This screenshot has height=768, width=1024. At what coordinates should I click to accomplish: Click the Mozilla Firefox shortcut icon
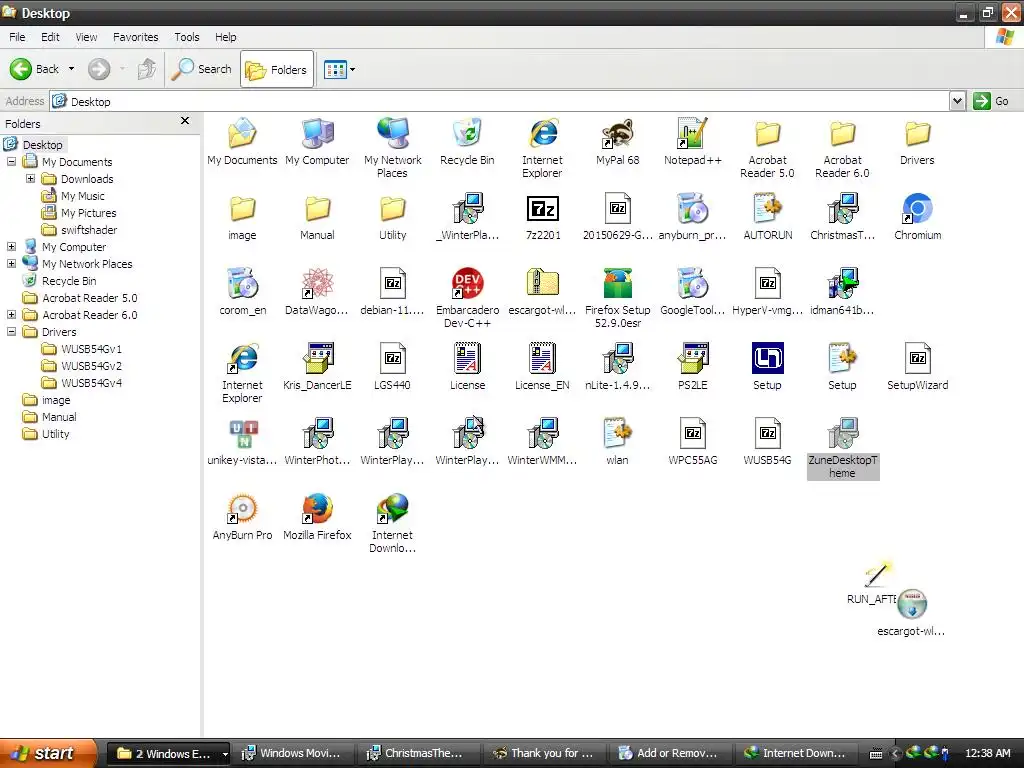317,509
